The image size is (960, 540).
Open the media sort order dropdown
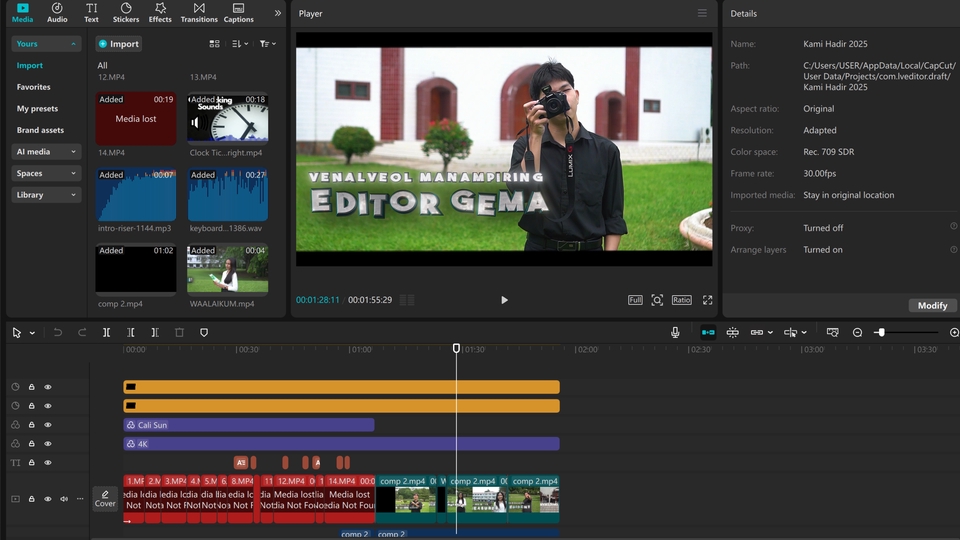click(240, 44)
